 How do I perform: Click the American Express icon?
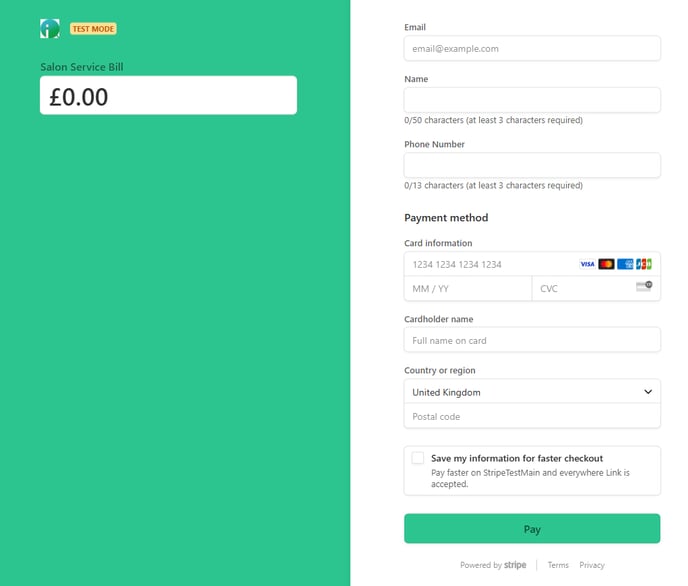(x=625, y=264)
